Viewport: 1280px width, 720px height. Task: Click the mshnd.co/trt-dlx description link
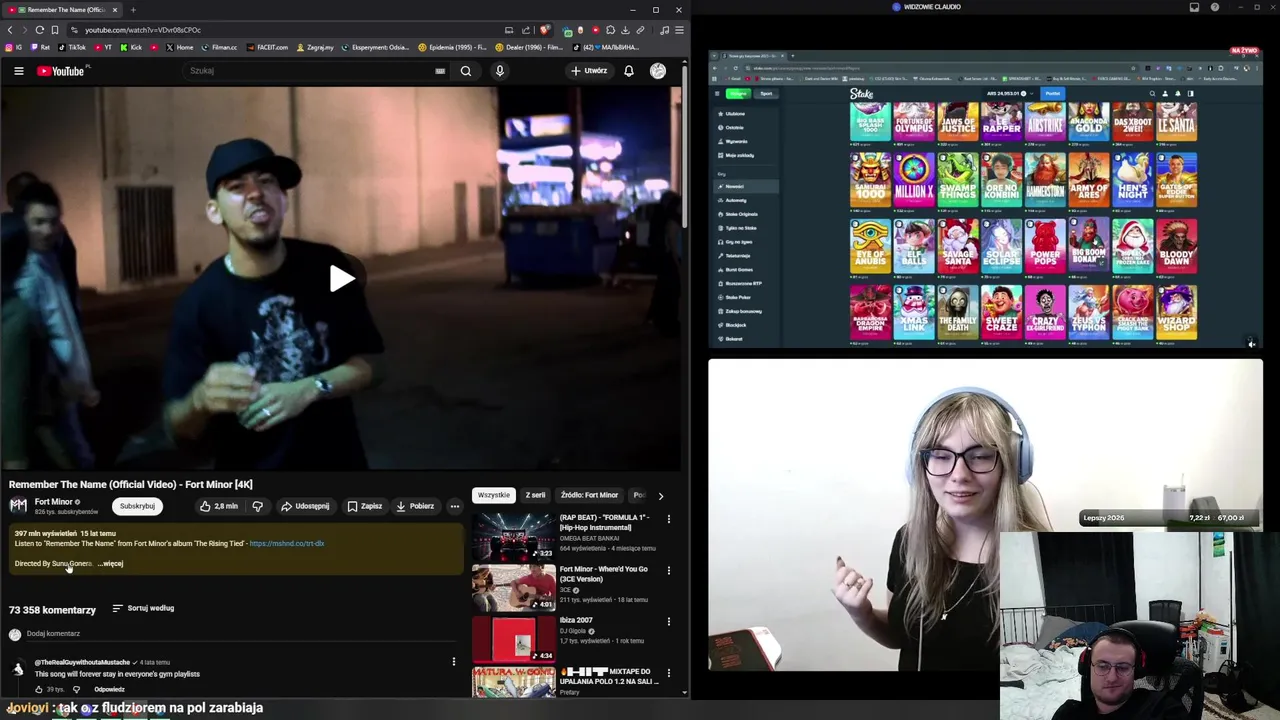pyautogui.click(x=287, y=544)
